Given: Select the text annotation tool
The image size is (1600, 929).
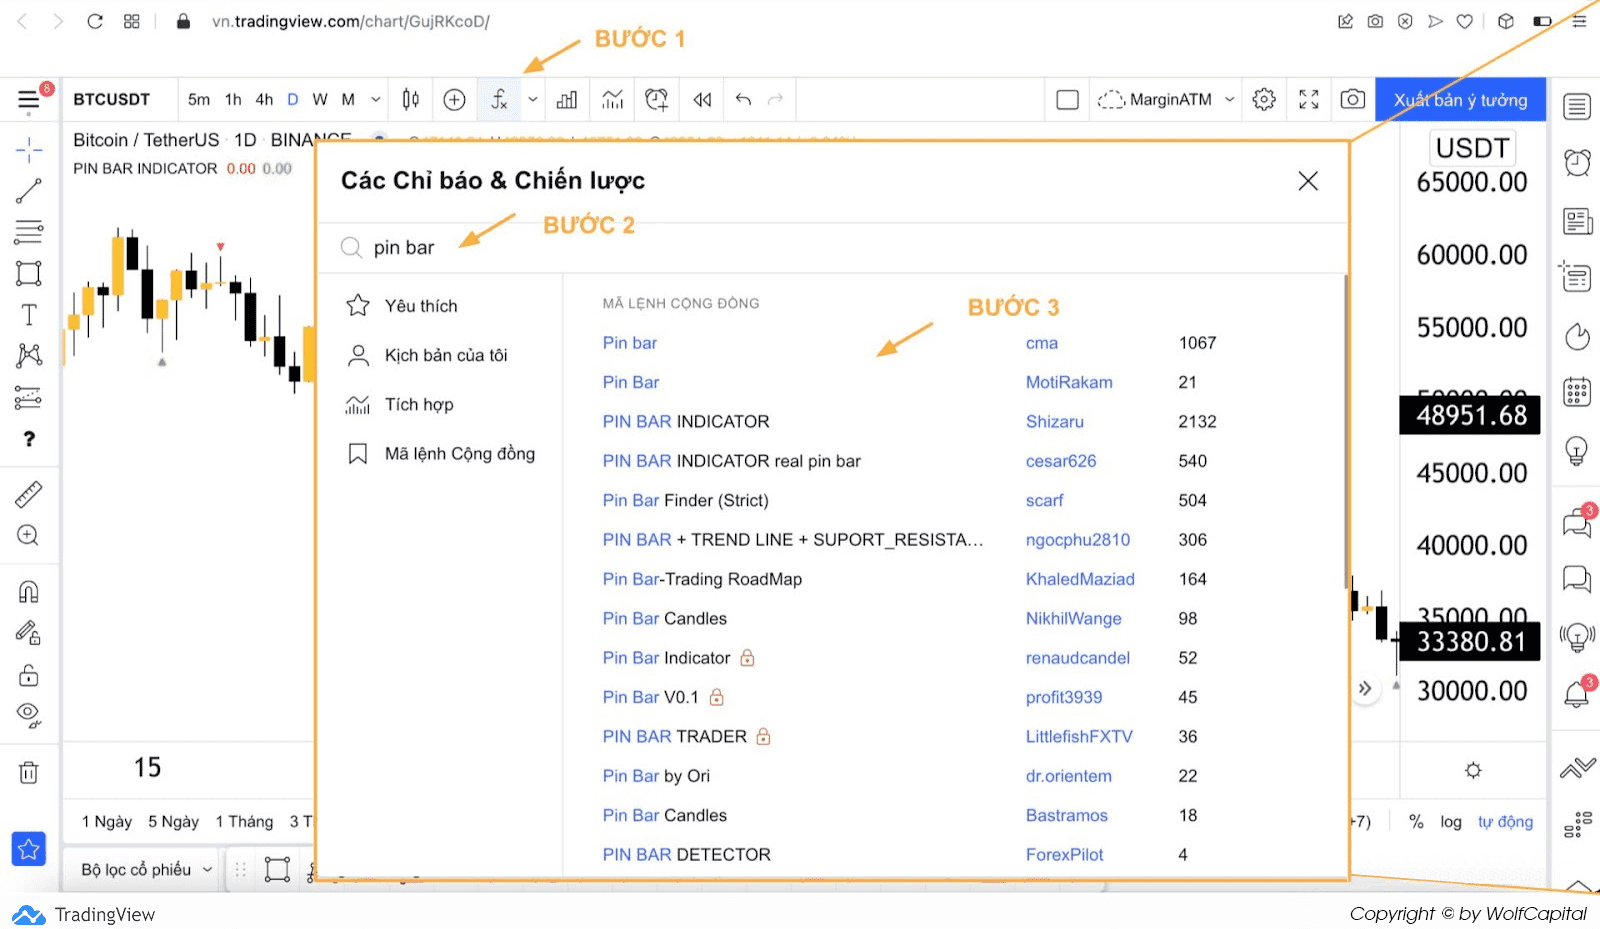Looking at the screenshot, I should tap(29, 315).
